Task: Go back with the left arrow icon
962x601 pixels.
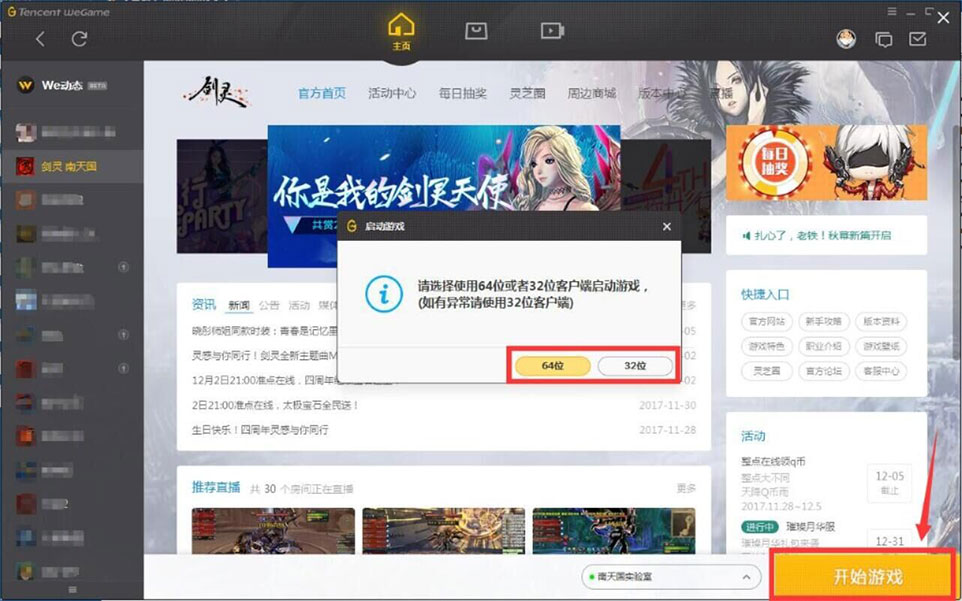Action: point(40,39)
